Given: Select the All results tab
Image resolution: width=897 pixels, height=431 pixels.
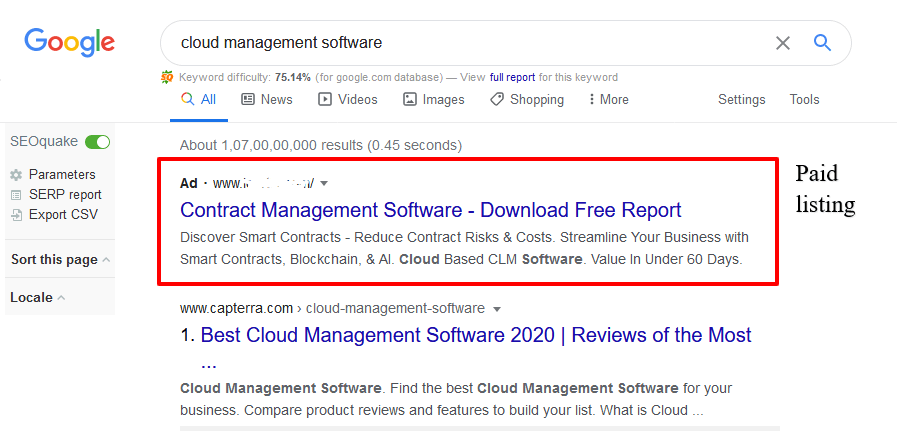Looking at the screenshot, I should tap(199, 100).
